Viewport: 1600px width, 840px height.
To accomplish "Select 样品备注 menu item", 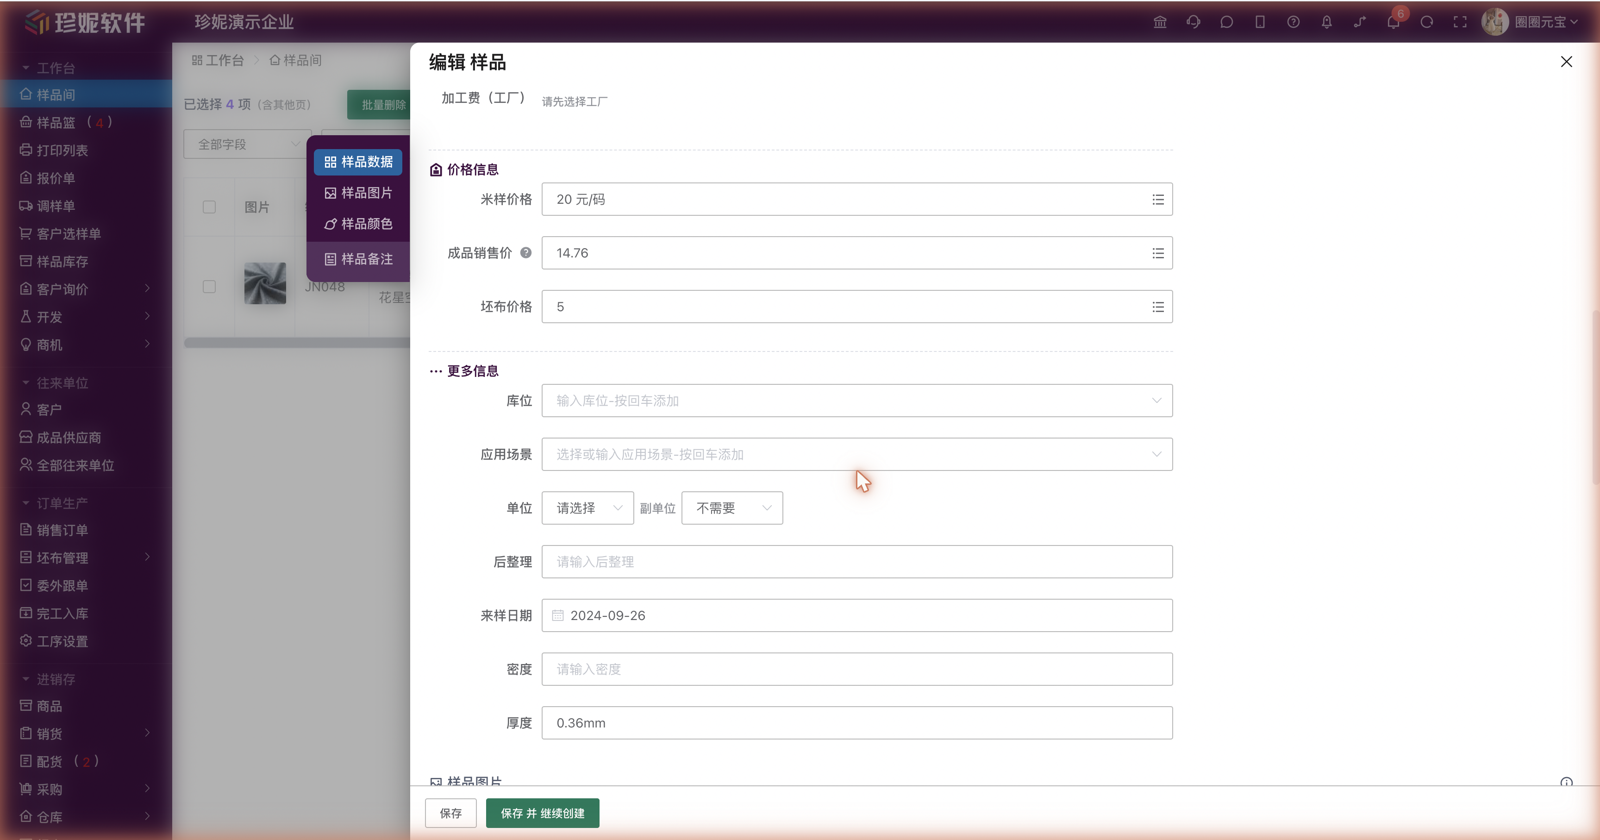I will coord(358,259).
